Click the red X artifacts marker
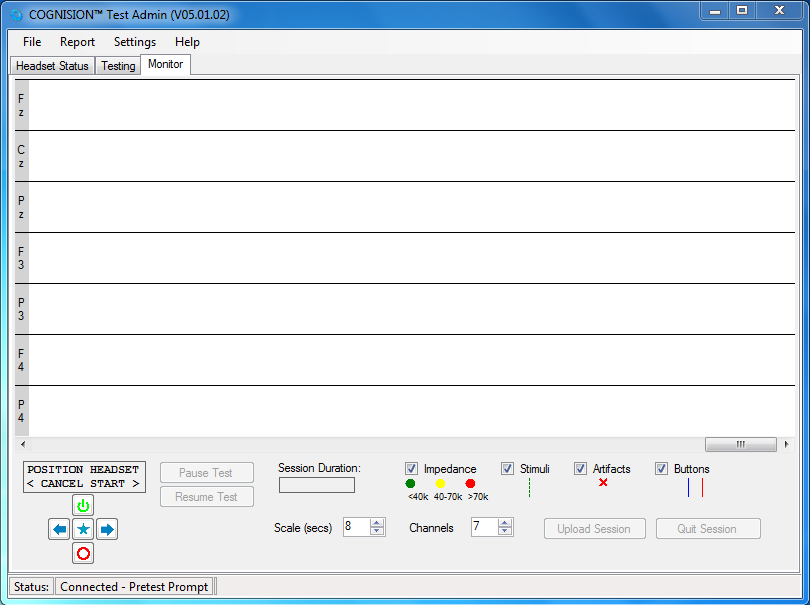 click(x=603, y=483)
